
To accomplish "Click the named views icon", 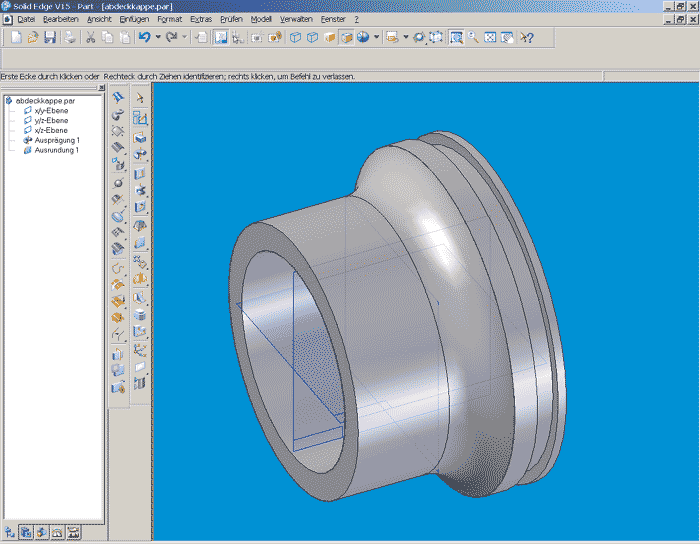I will [392, 37].
